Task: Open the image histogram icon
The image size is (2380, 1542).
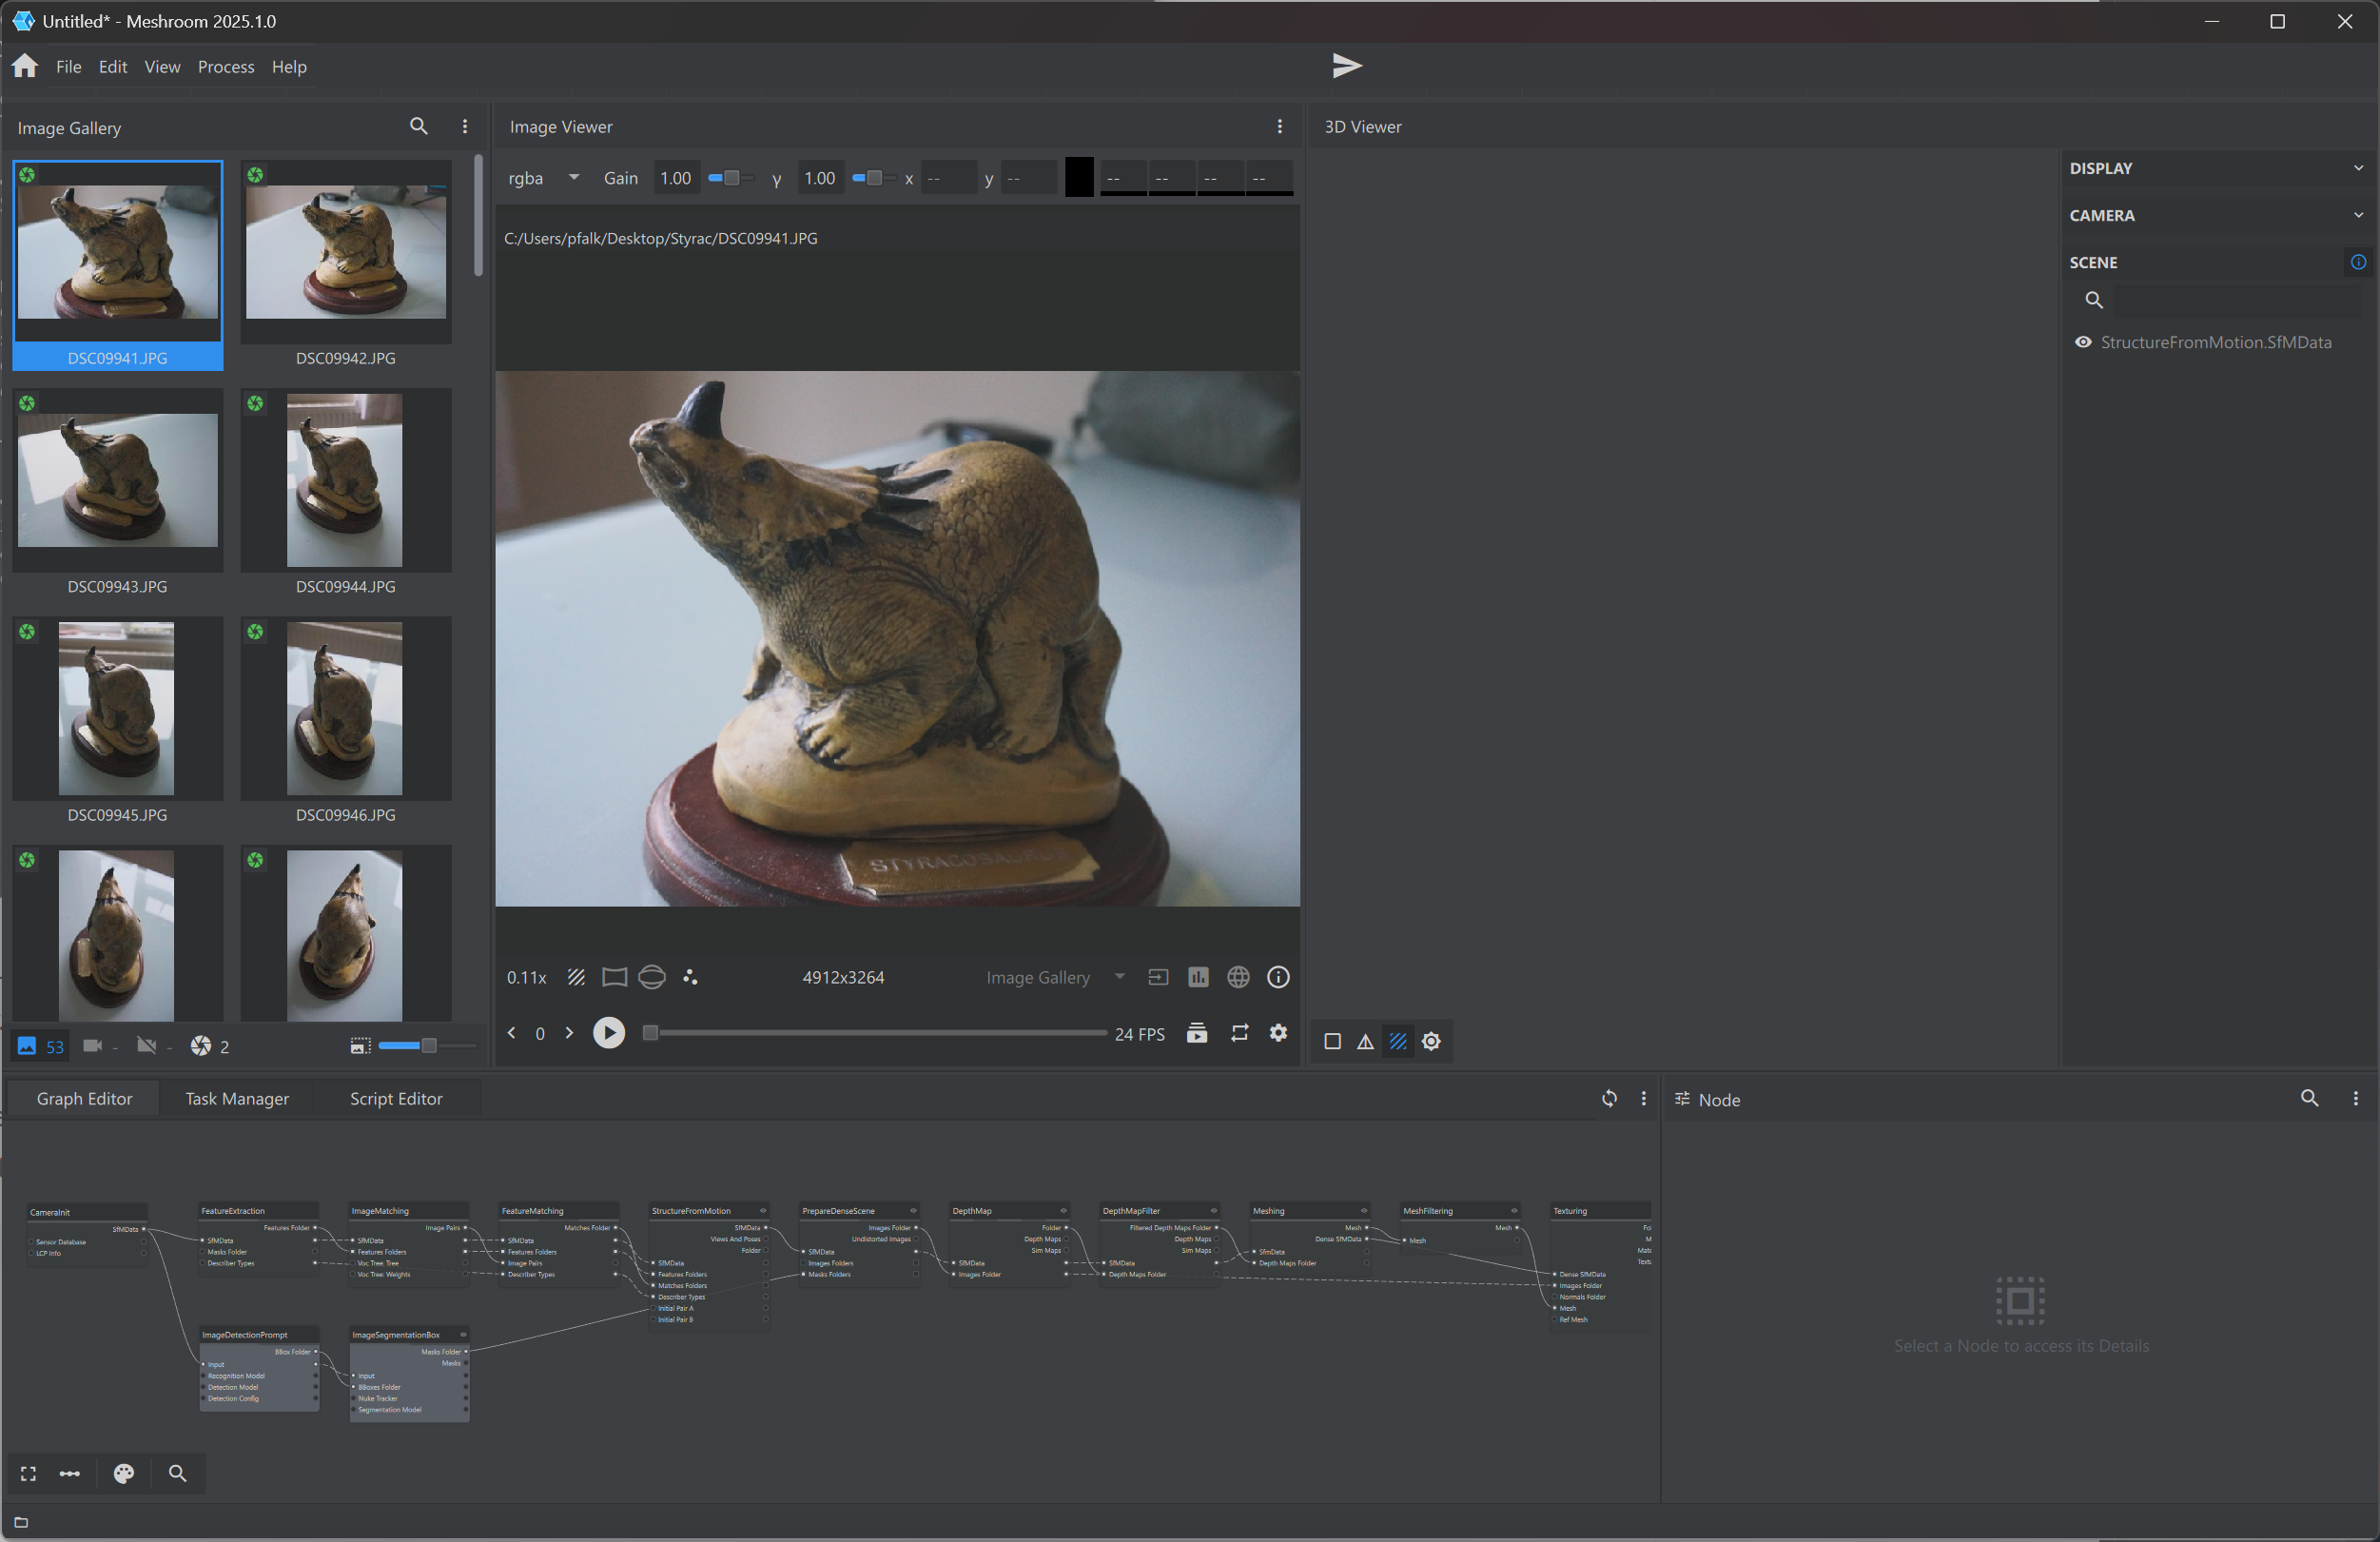Action: [1198, 977]
